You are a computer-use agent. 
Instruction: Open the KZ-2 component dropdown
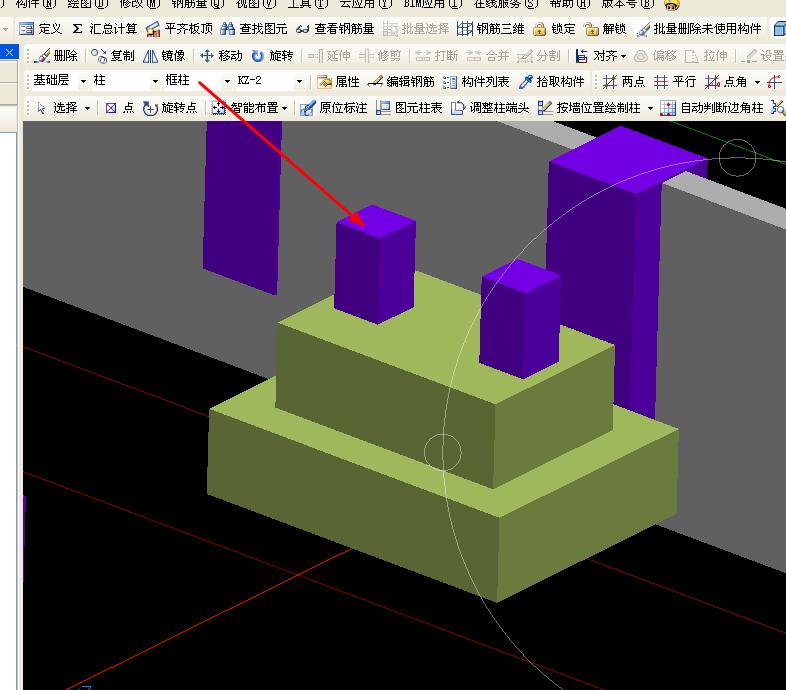299,81
